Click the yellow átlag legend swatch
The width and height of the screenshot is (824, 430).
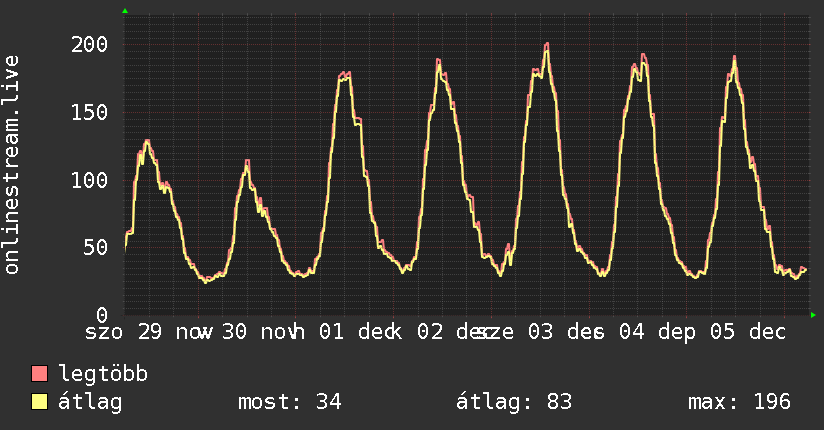coord(39,402)
